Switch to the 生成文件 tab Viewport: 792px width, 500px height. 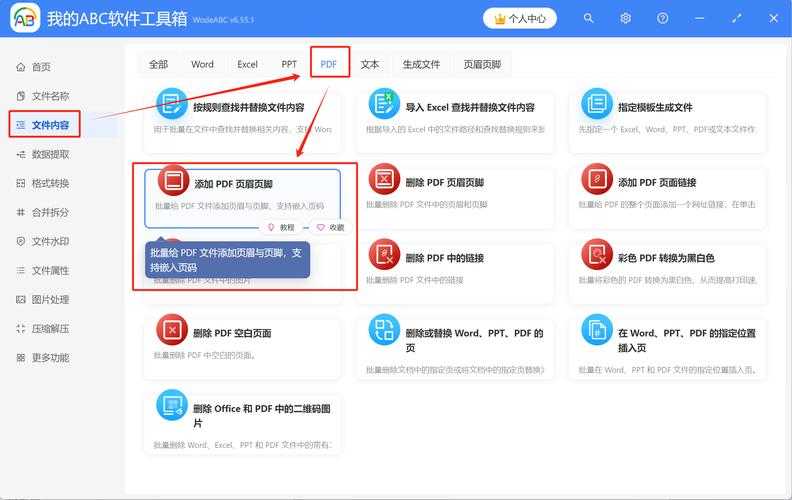(x=421, y=64)
